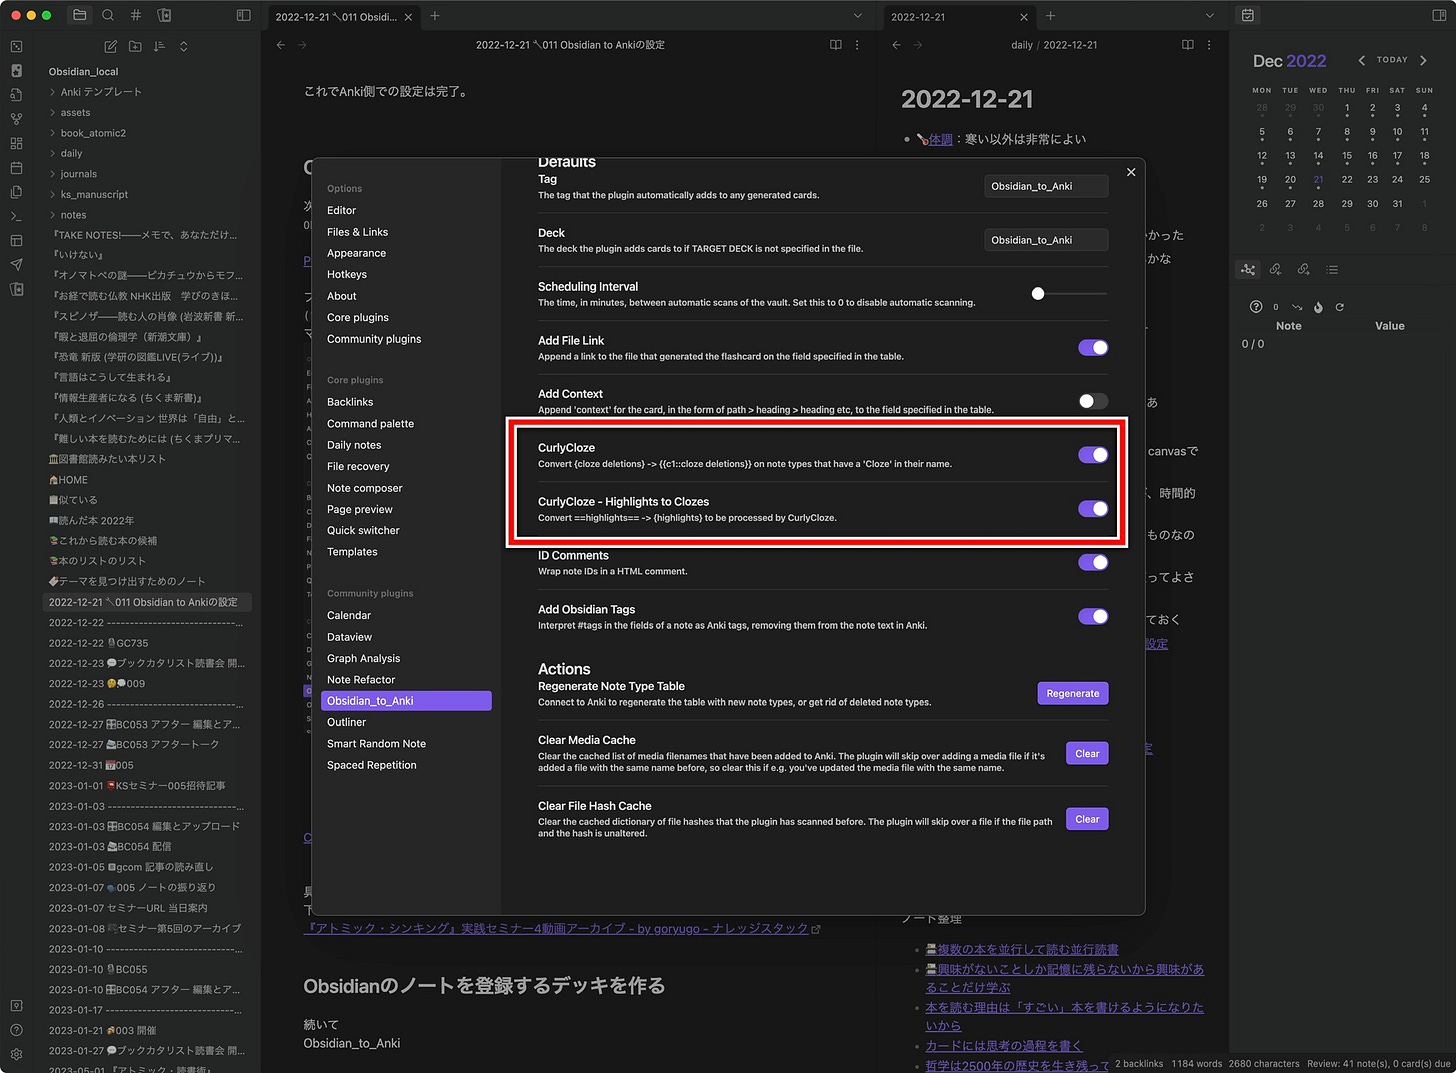Go to next month in calendar

(1423, 60)
